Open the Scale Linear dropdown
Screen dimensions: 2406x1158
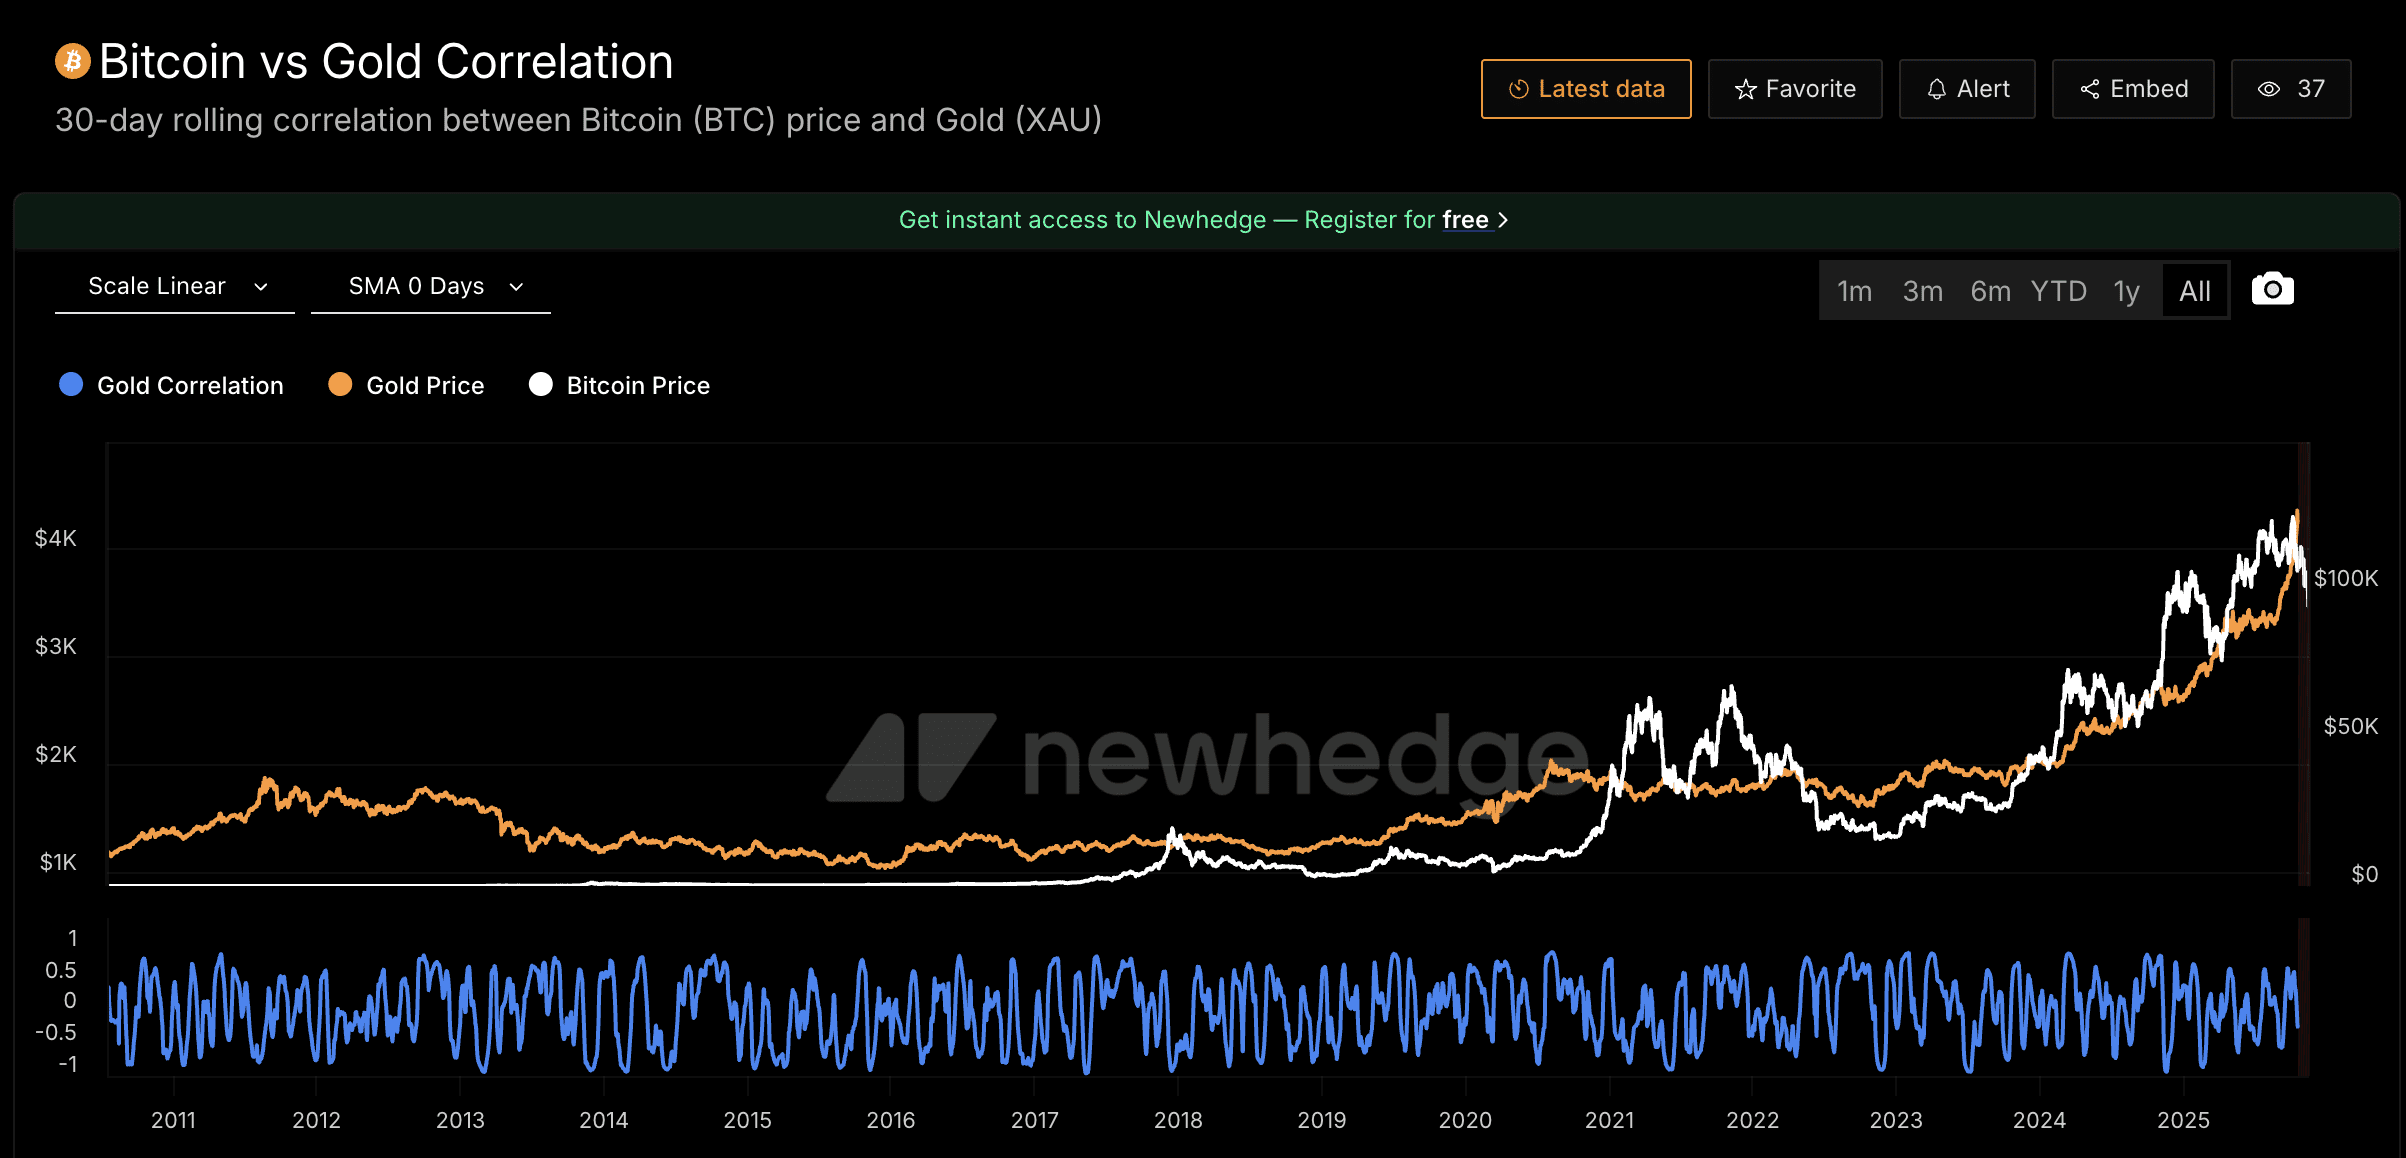[x=175, y=287]
